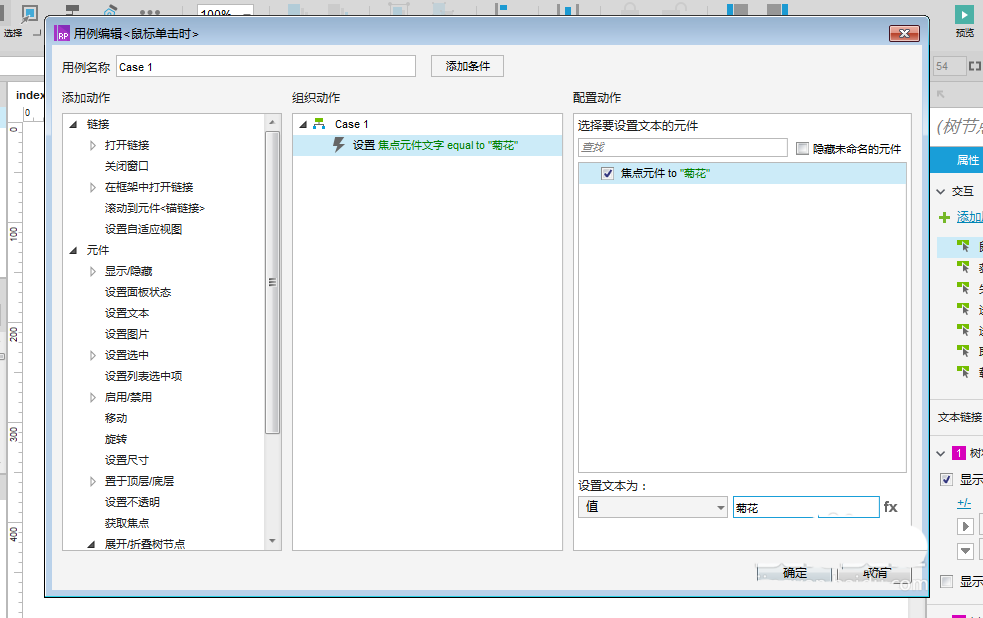
Task: Click the 查找 search field
Action: 683,147
